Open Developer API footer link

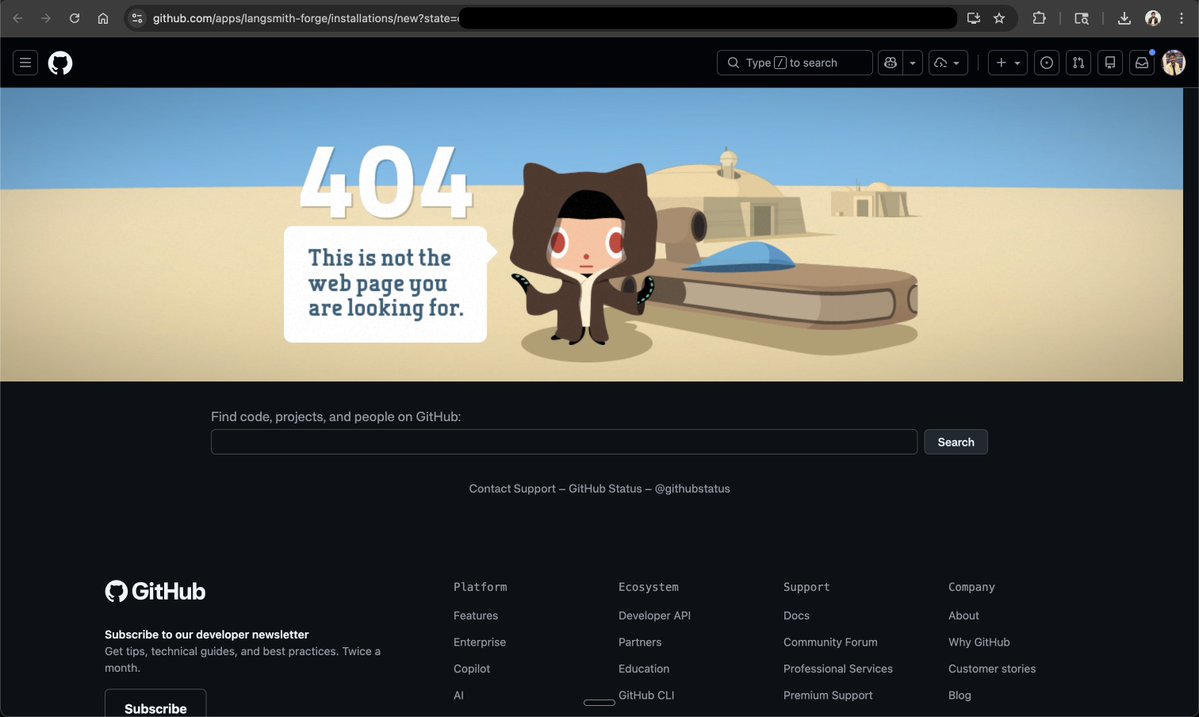coord(655,615)
